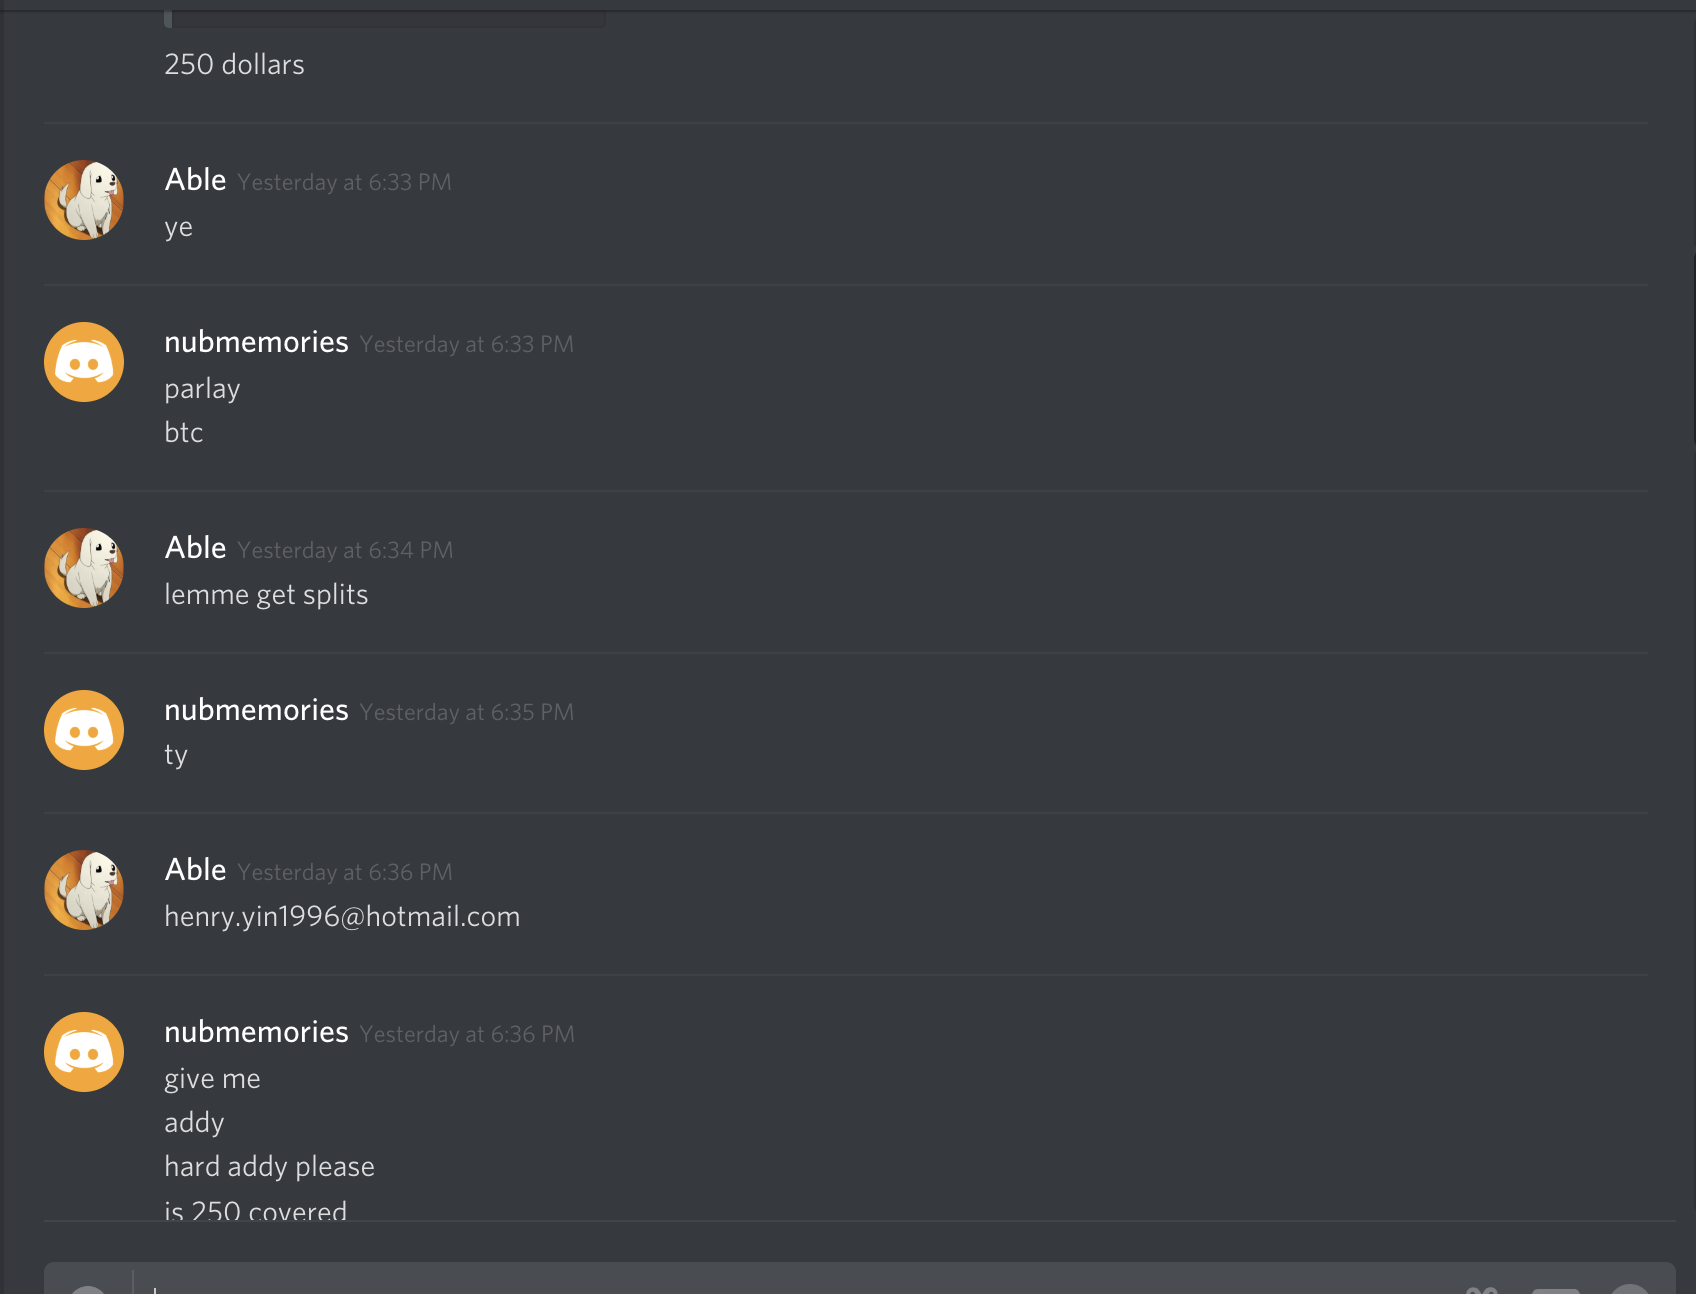The image size is (1696, 1294).
Task: Click the 'Yesterday at 6:34 PM' timestamp
Action: pos(345,550)
